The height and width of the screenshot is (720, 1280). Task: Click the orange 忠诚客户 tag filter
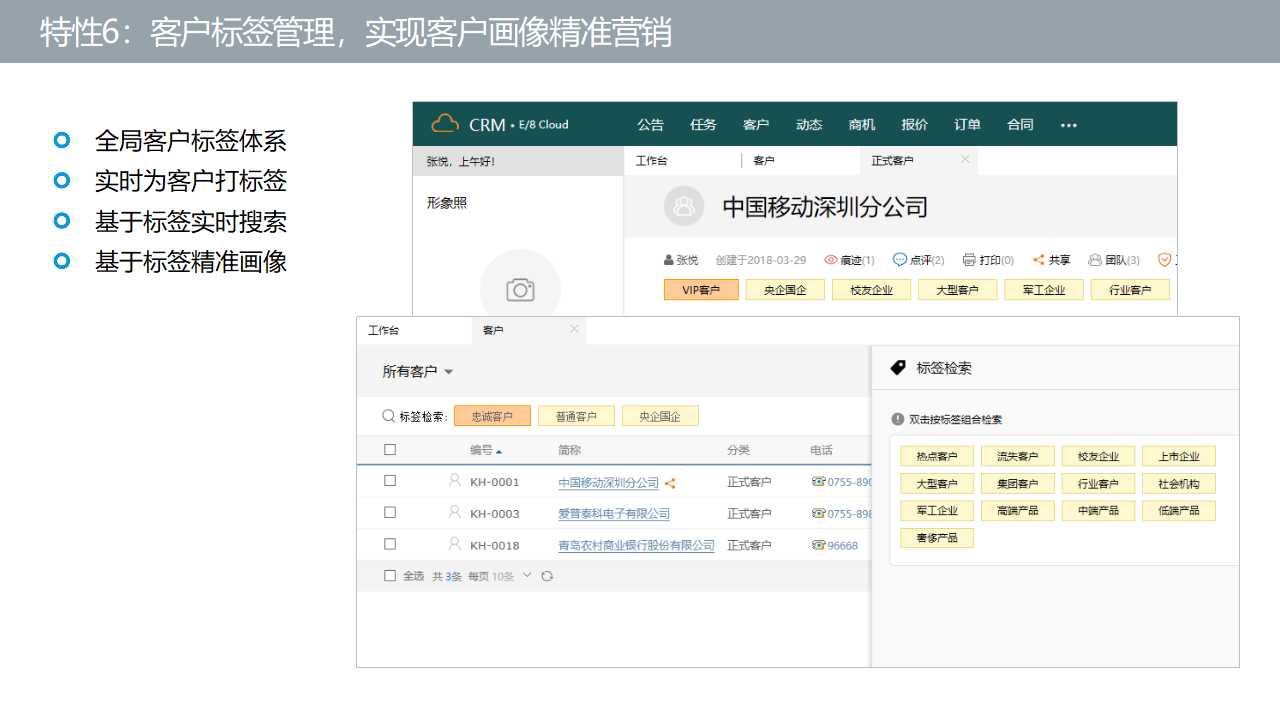[492, 417]
